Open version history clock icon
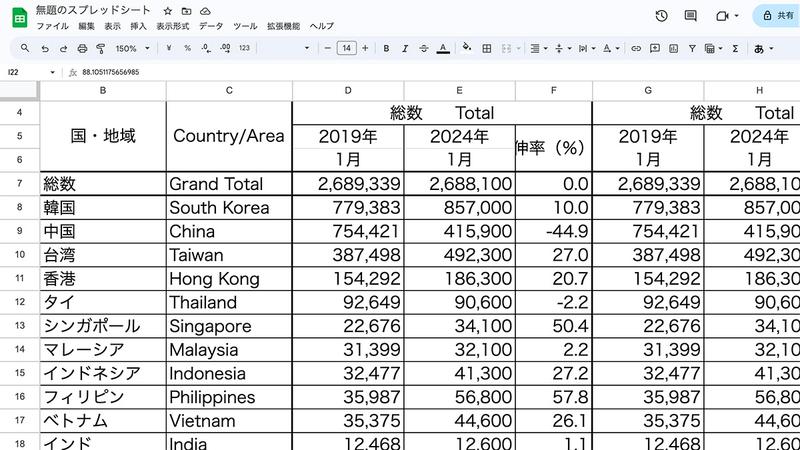This screenshot has height=450, width=800. coord(662,16)
